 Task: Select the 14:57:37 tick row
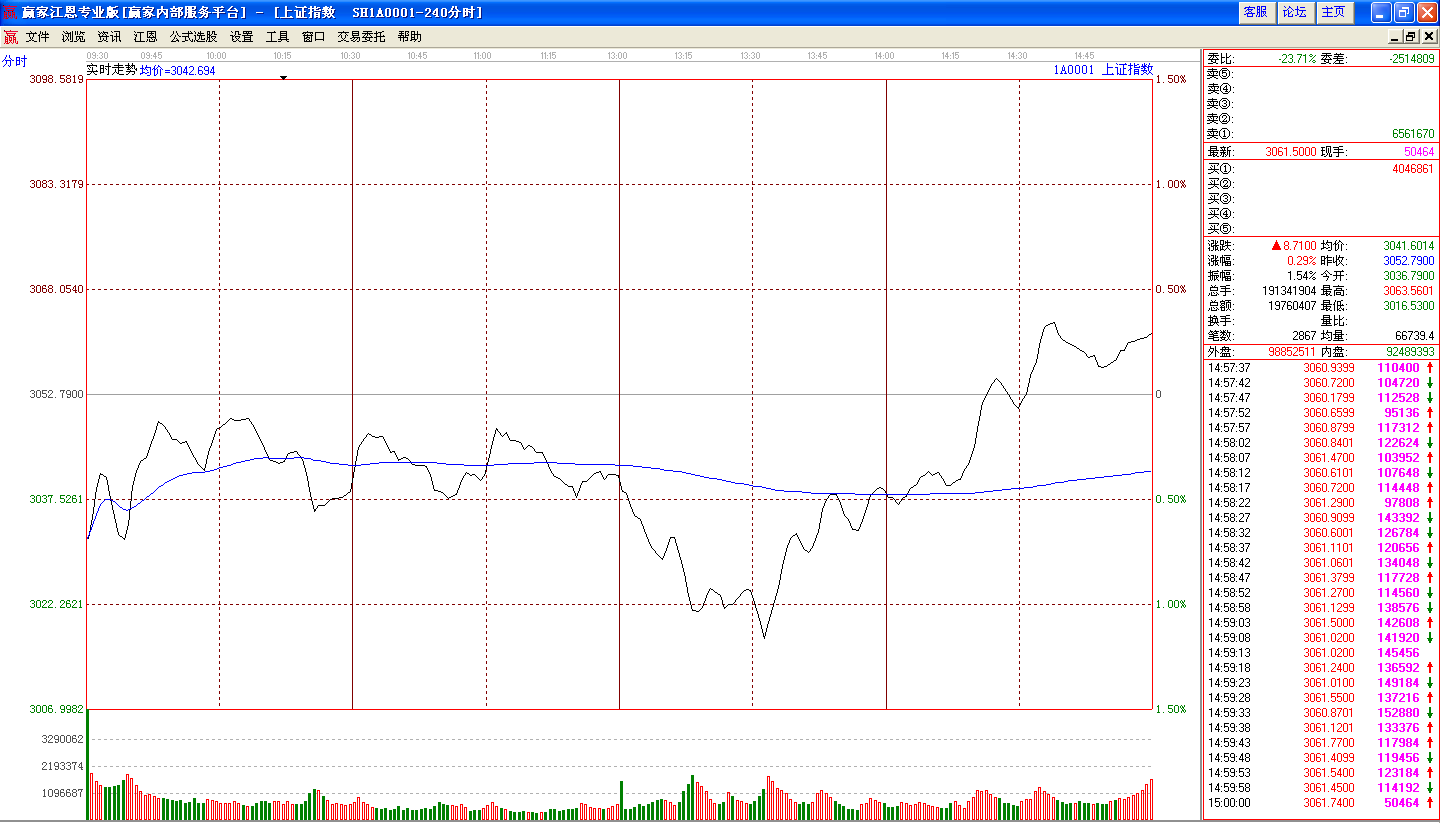(1321, 368)
